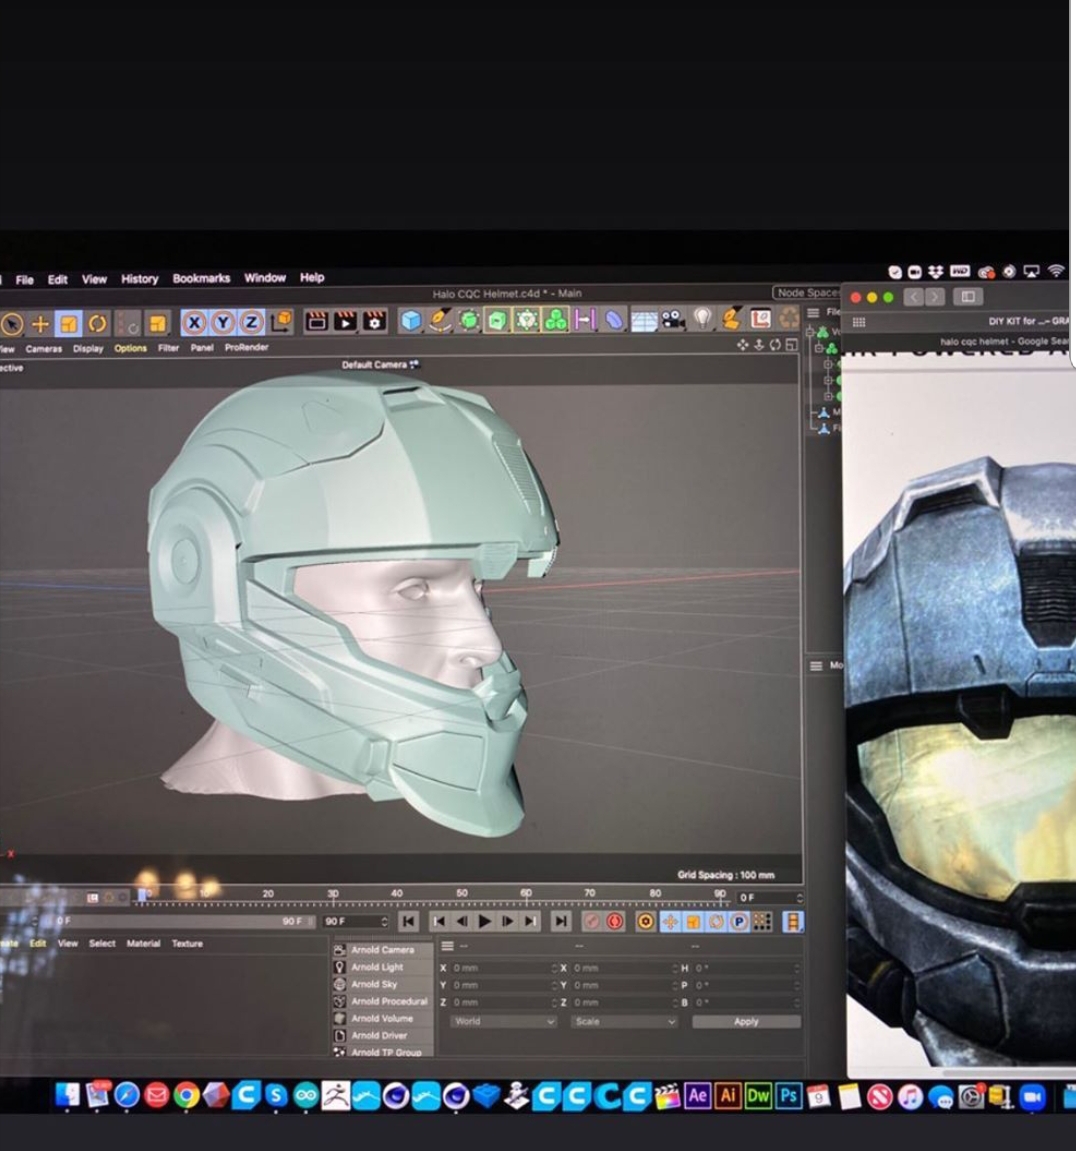Step to previous frame
1076x1151 pixels.
click(x=462, y=921)
